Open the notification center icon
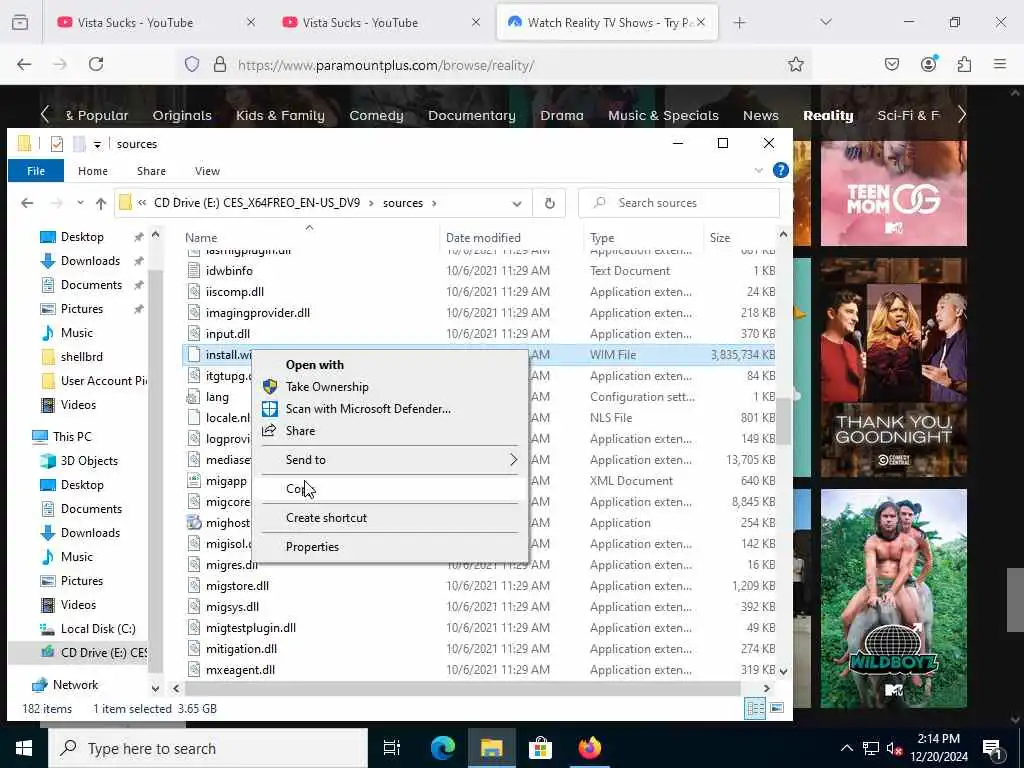This screenshot has height=768, width=1024. tap(993, 748)
